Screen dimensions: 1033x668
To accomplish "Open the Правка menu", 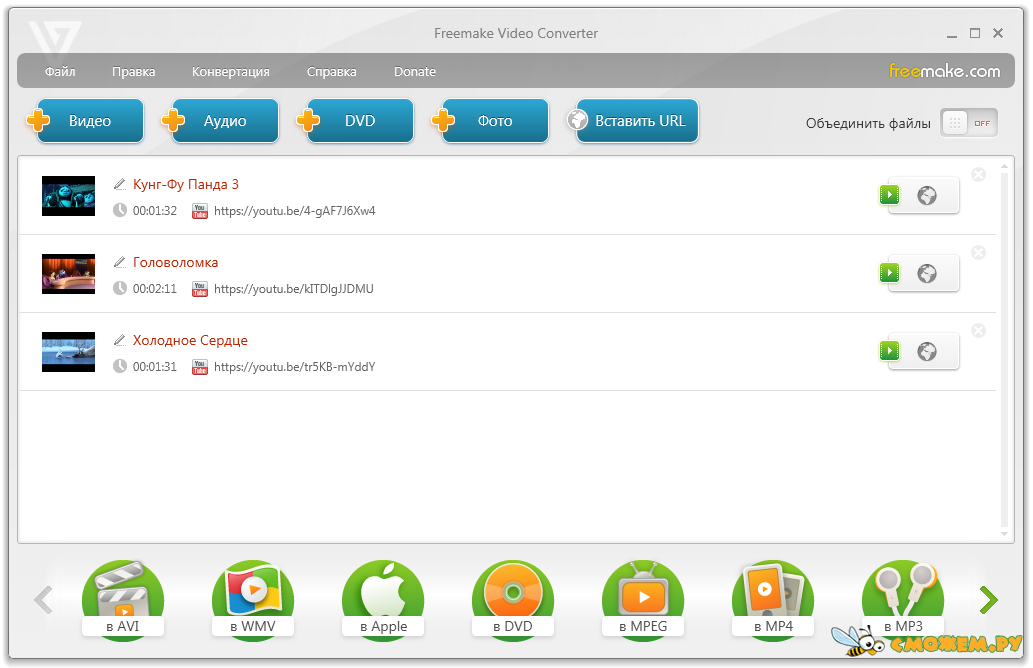I will pyautogui.click(x=134, y=71).
